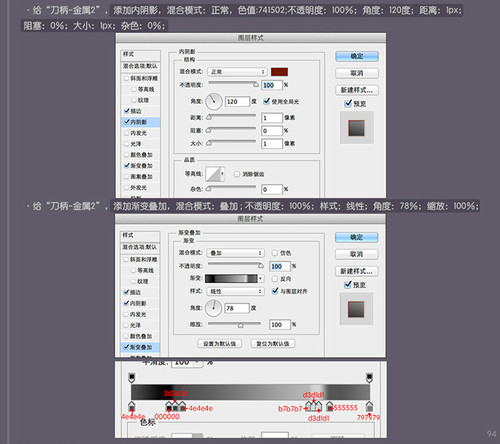
Task: Open the 样式 dropdown showing 线性
Action: click(235, 291)
